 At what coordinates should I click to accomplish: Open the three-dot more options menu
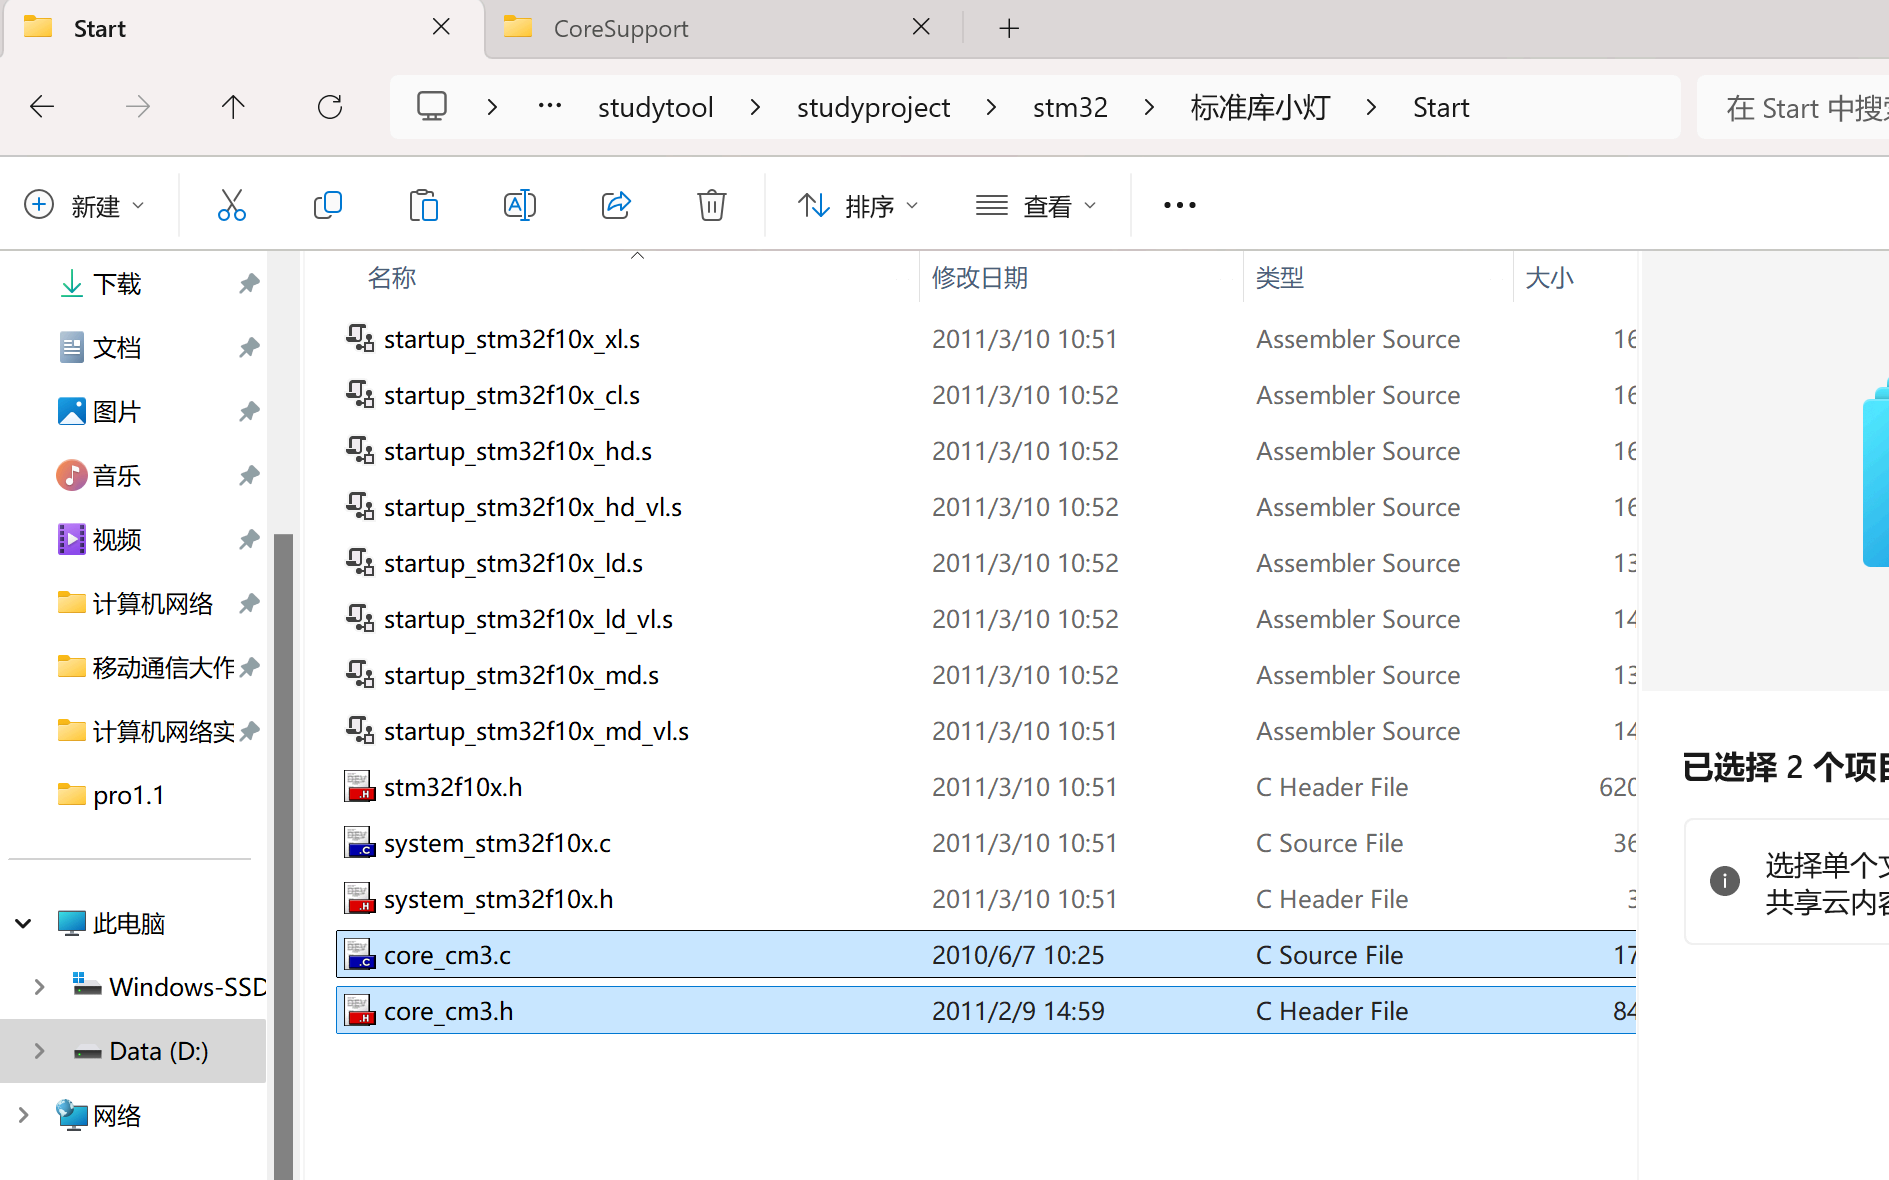pyautogui.click(x=1179, y=205)
